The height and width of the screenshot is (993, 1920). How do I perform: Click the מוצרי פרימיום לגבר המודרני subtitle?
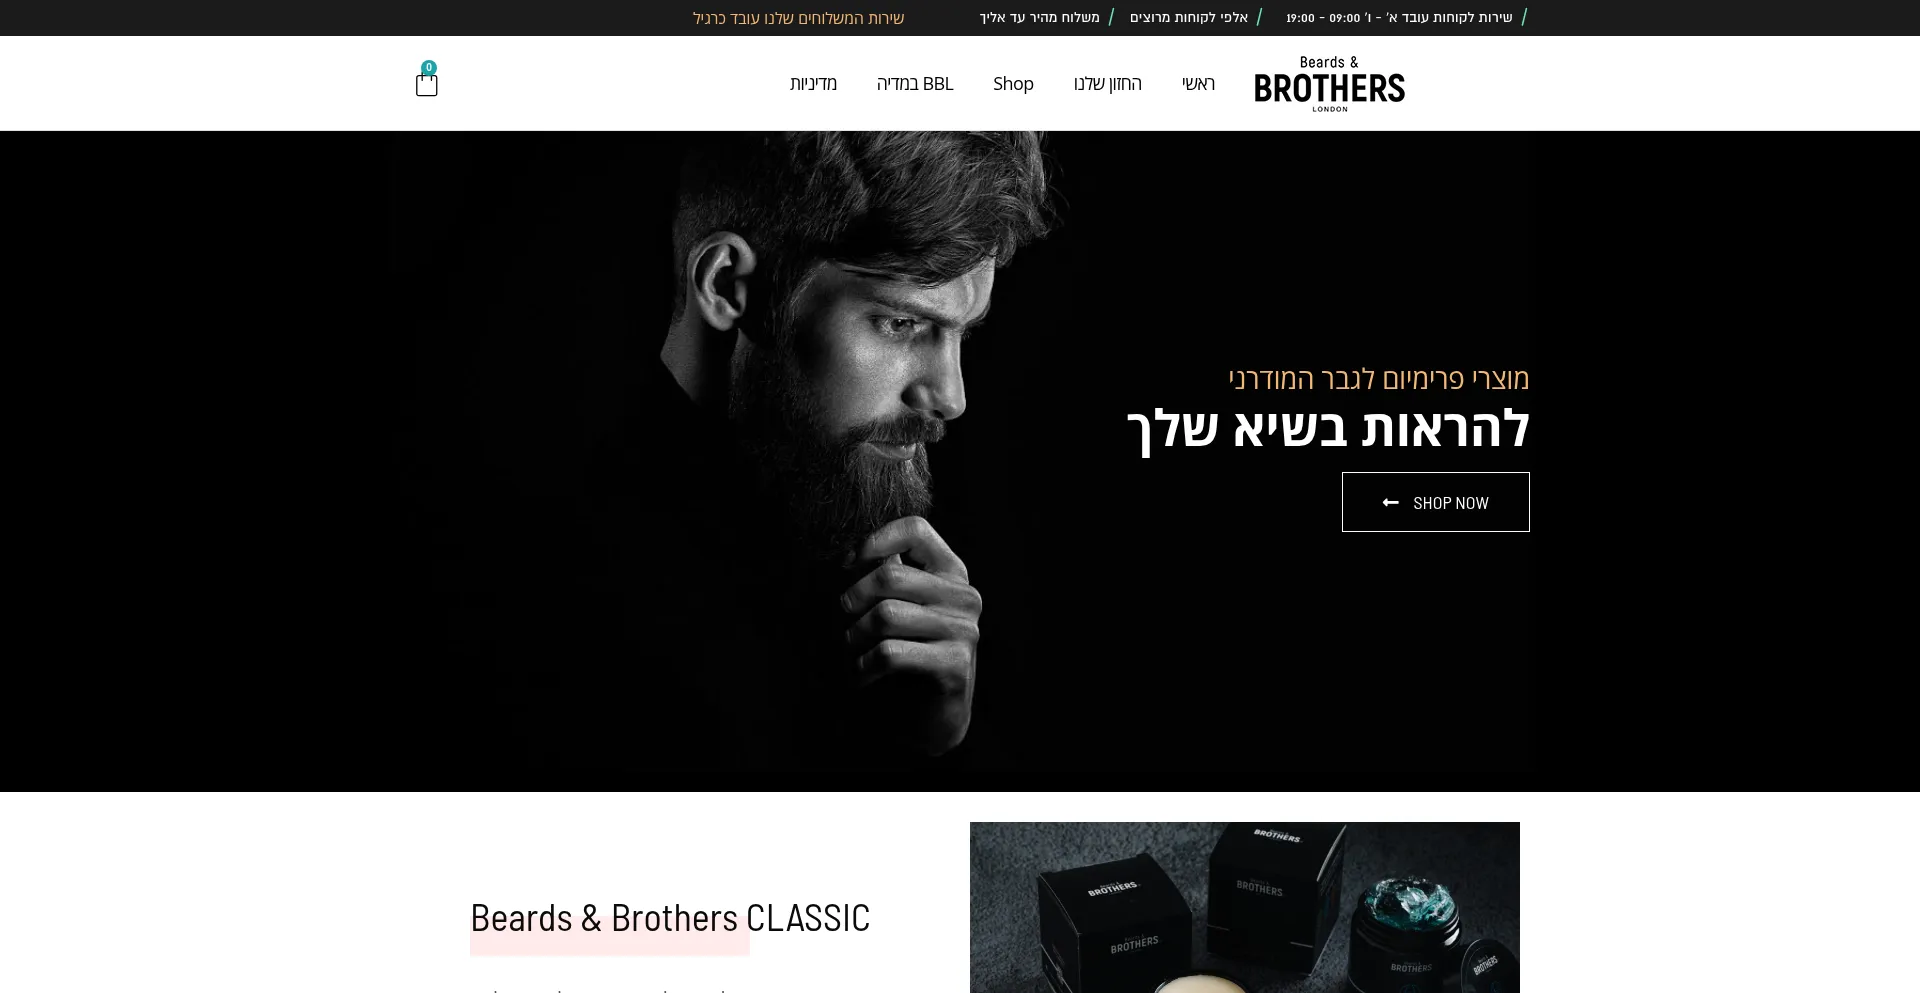[x=1379, y=379]
